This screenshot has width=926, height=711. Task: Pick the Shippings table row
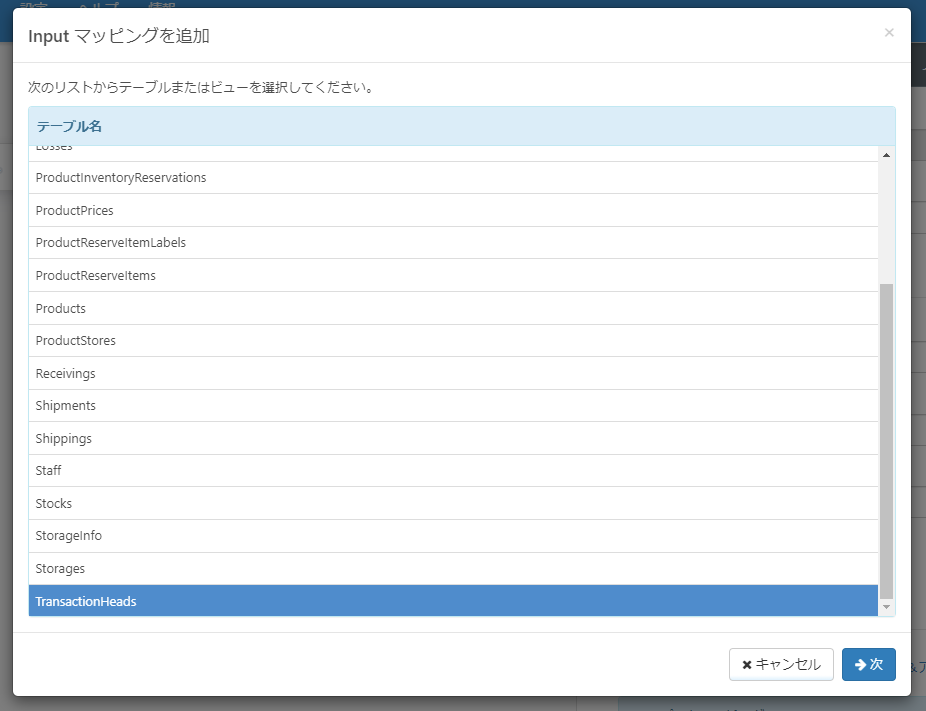[x=453, y=438]
